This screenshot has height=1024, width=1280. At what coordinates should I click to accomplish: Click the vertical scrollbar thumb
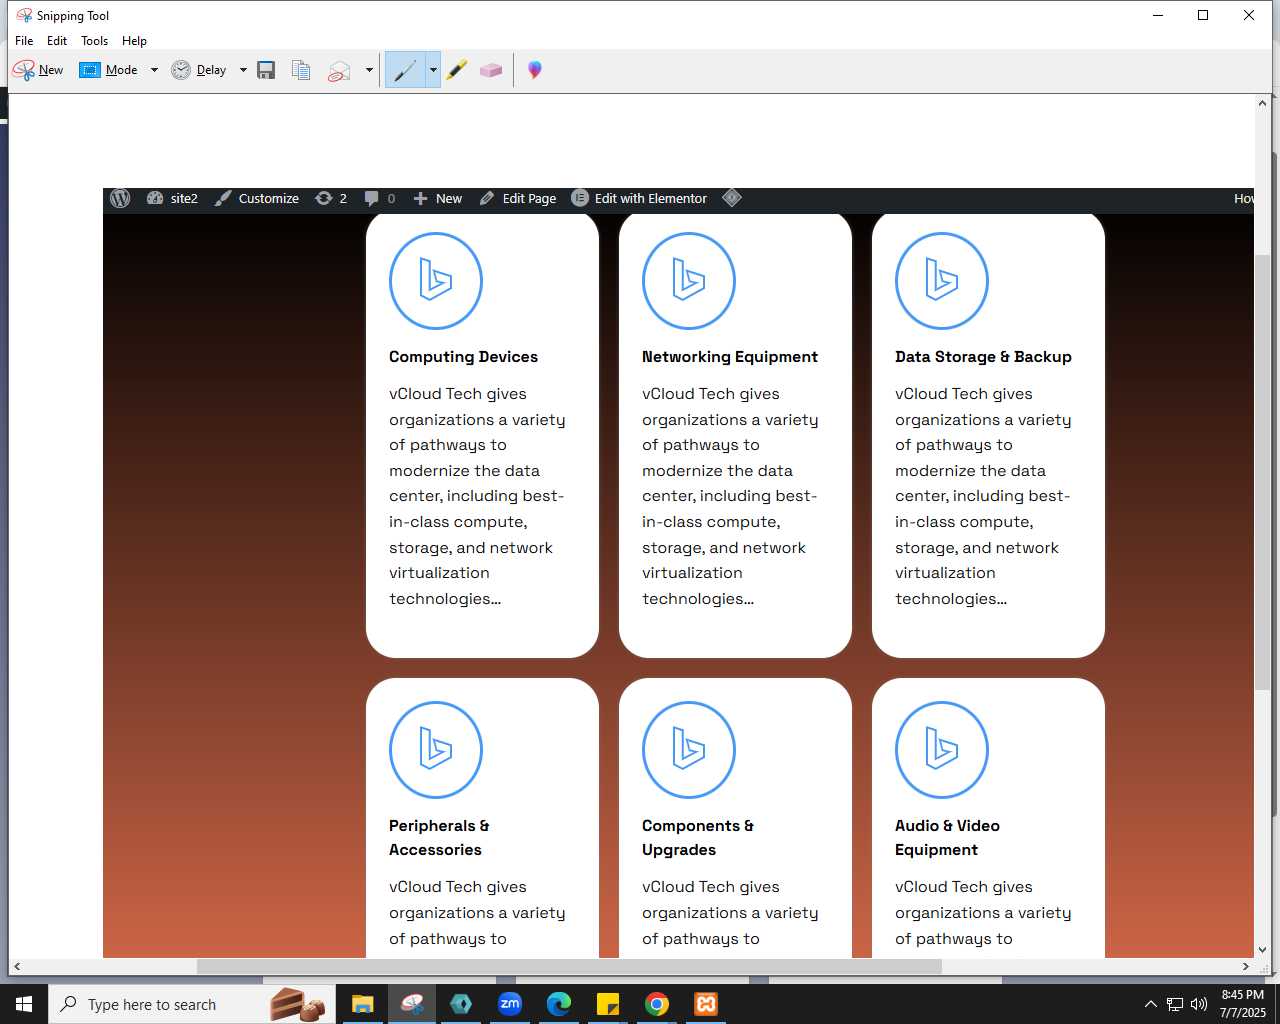coord(1262,472)
